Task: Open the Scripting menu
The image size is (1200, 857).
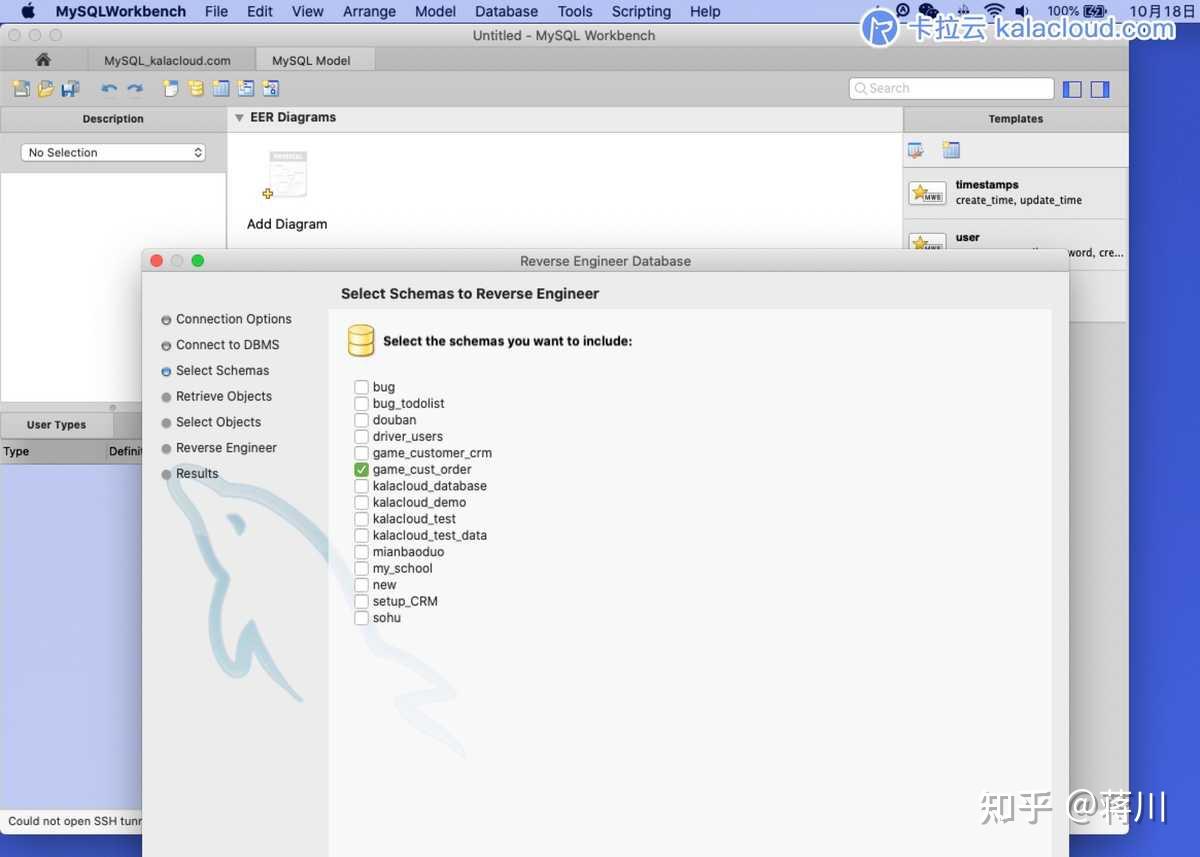Action: [x=641, y=11]
